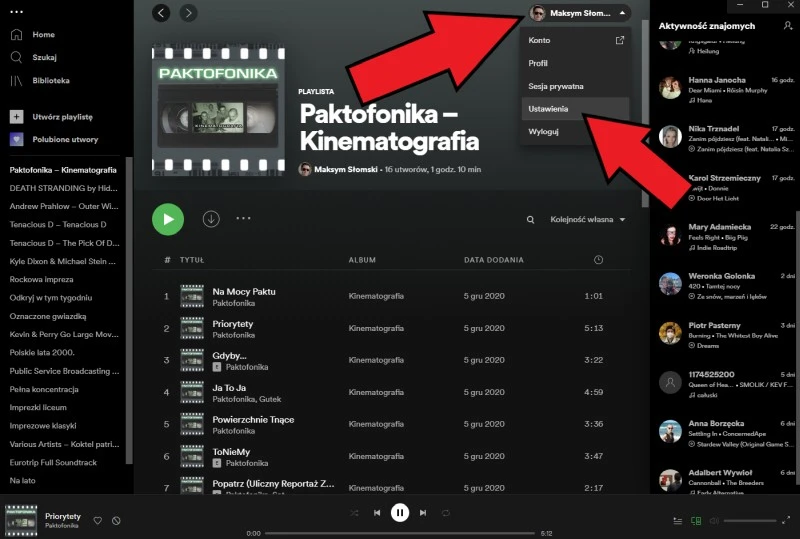
Task: Open playlist Na lato in sidebar
Action: 22,481
